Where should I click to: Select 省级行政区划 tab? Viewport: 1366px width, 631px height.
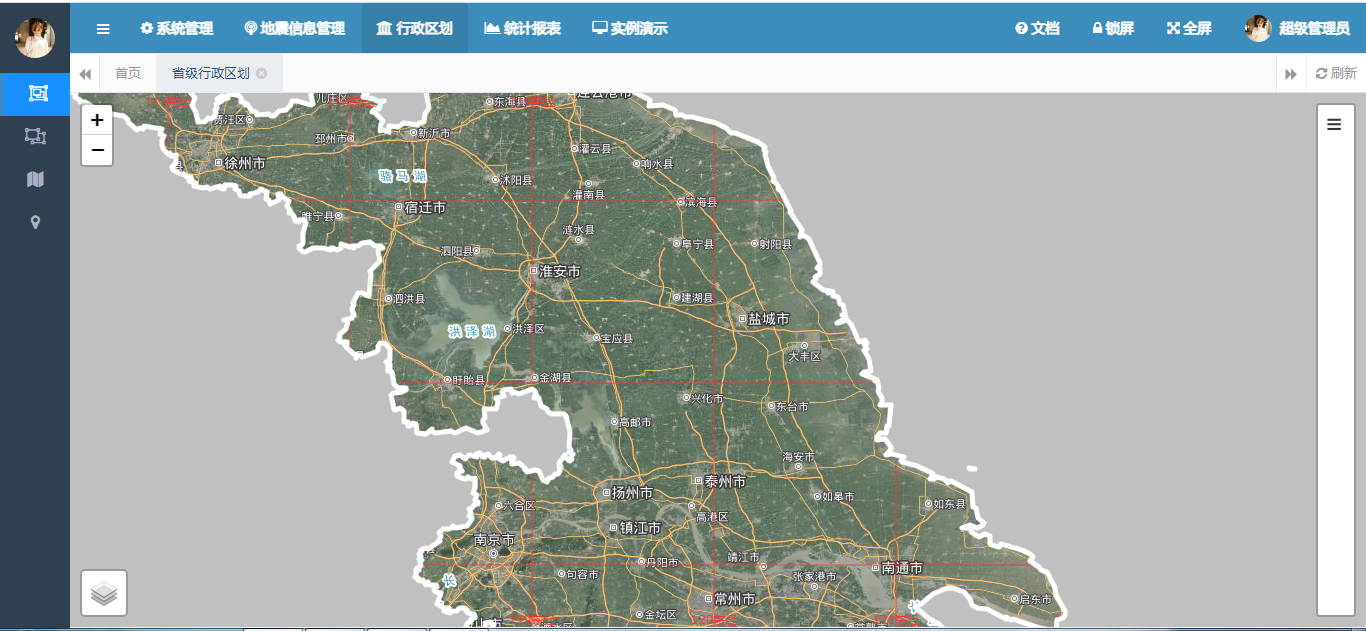point(211,73)
